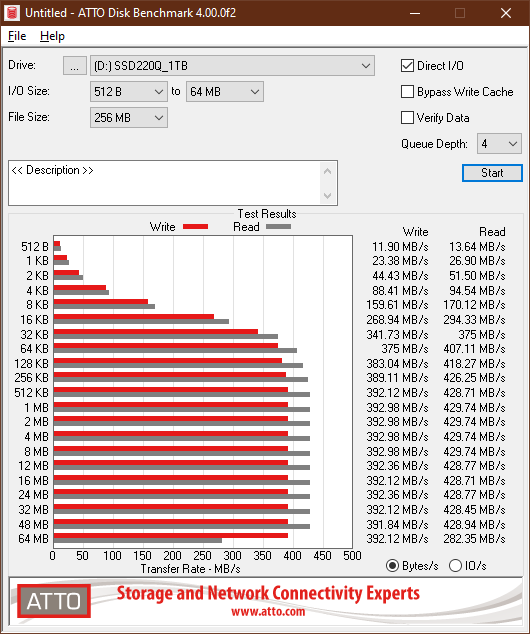This screenshot has width=530, height=634.
Task: Click the red Write legend swatch
Action: click(195, 227)
